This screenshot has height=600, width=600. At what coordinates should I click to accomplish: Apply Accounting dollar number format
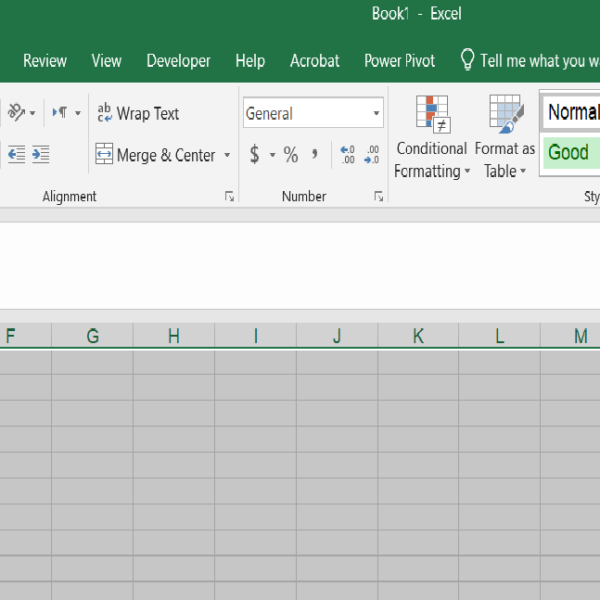click(254, 154)
